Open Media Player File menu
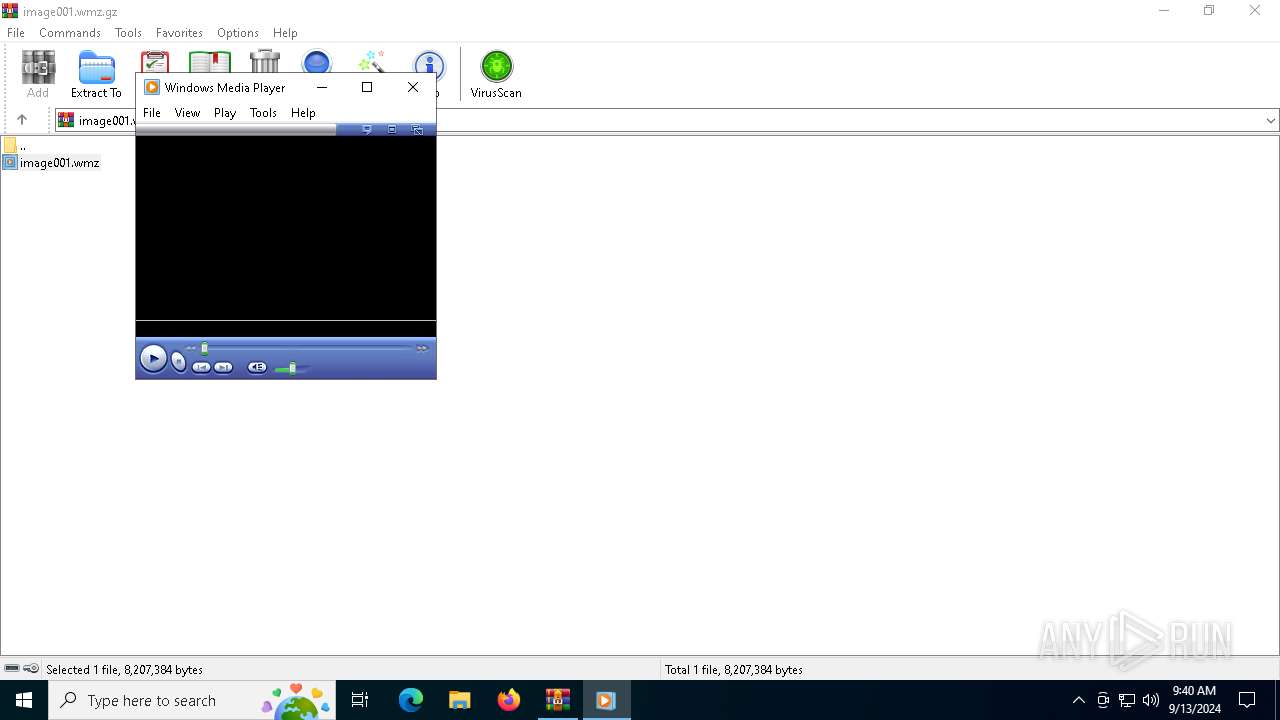Screen dimensions: 1280x720 tap(152, 113)
